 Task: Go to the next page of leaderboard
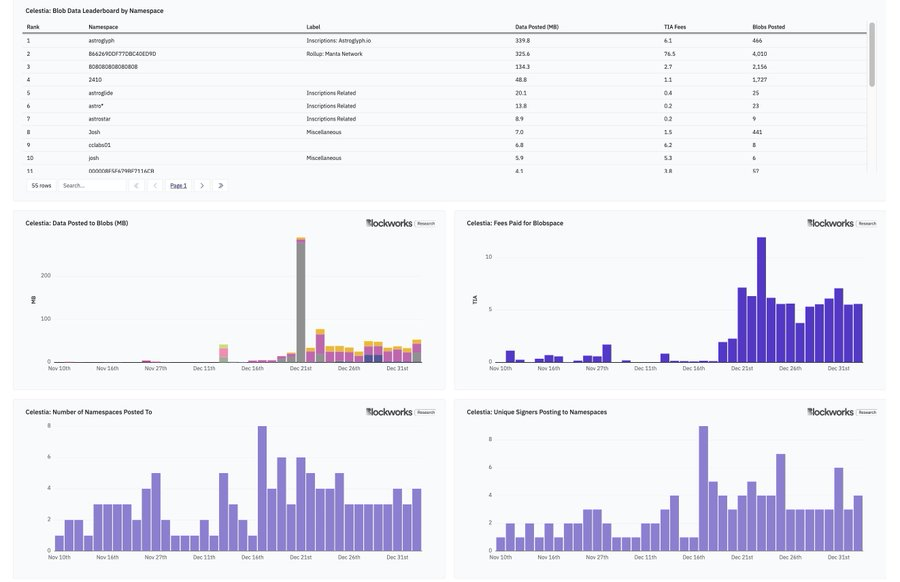coord(202,185)
